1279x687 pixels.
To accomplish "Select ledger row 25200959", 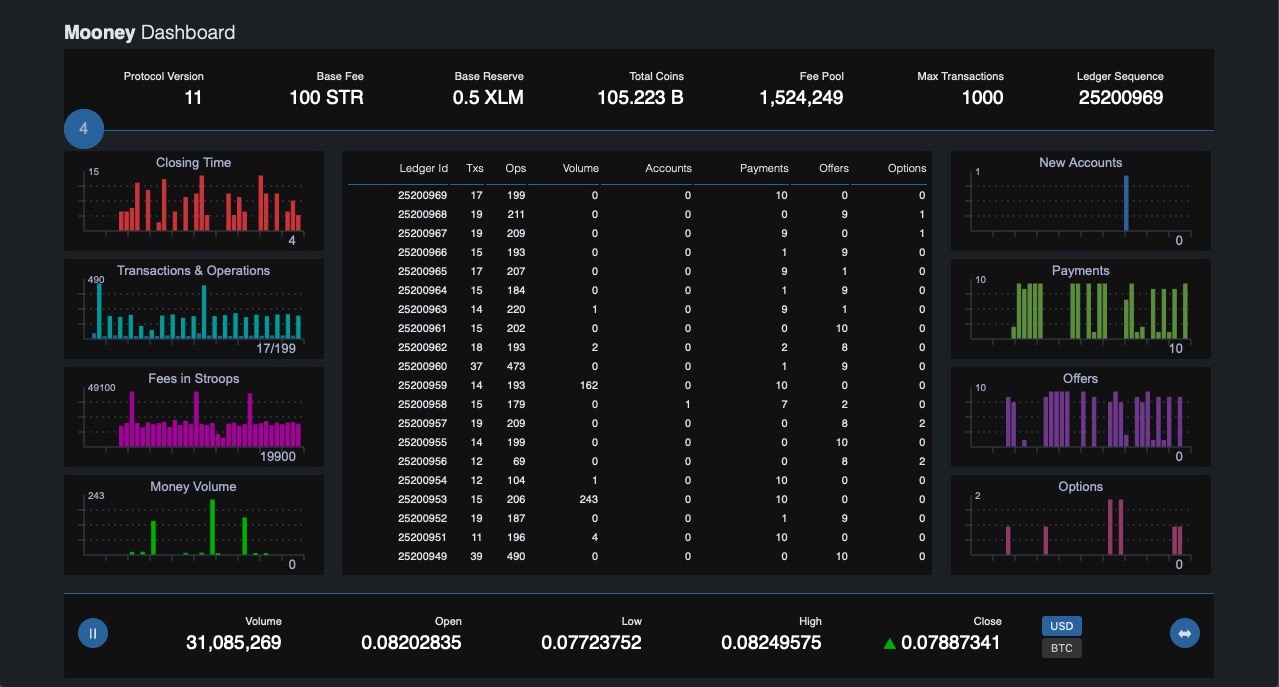I will click(x=637, y=385).
